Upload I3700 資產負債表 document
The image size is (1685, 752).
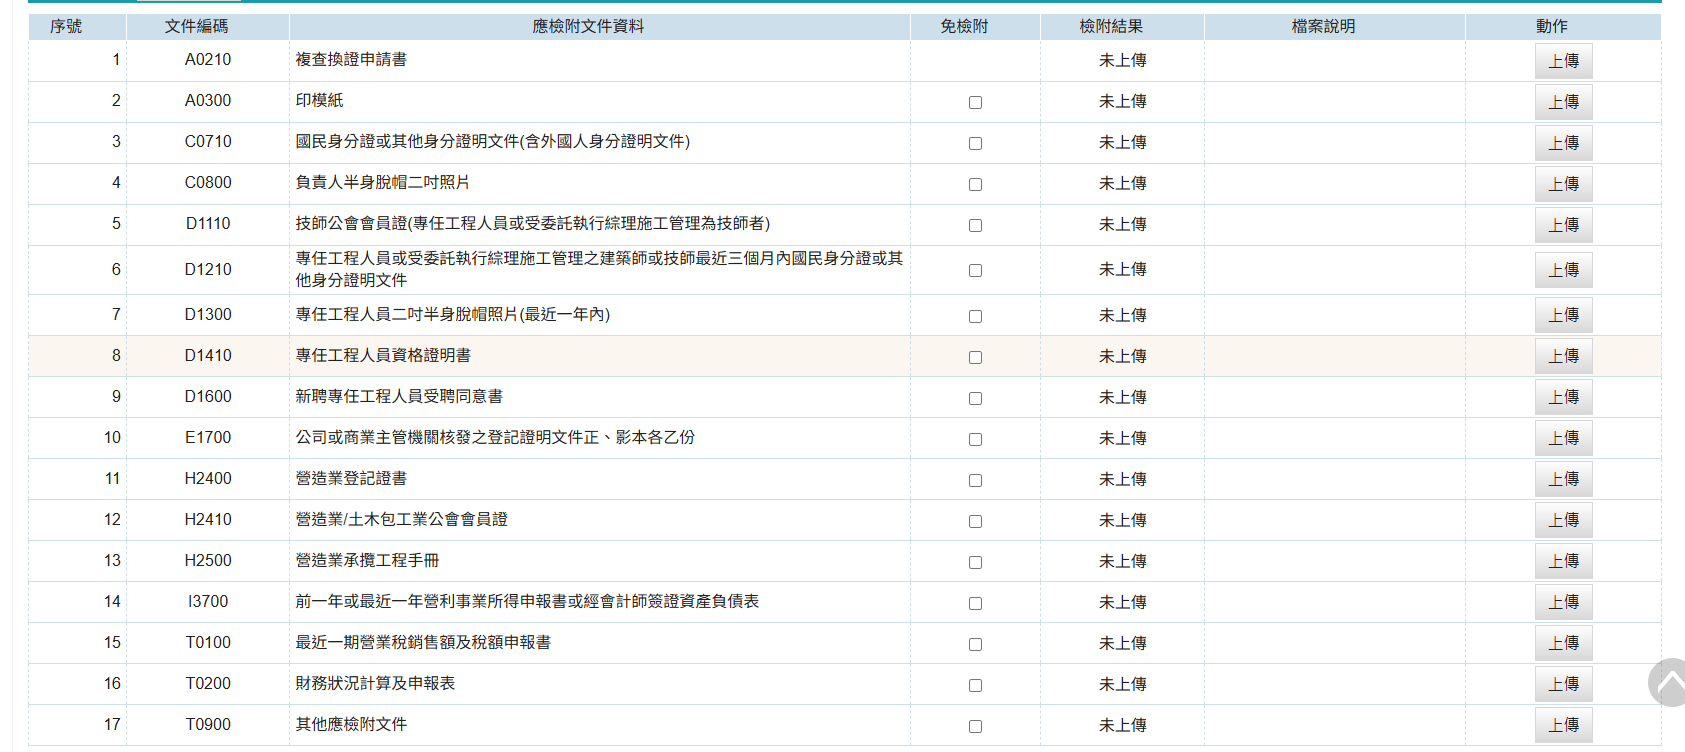click(x=1563, y=602)
